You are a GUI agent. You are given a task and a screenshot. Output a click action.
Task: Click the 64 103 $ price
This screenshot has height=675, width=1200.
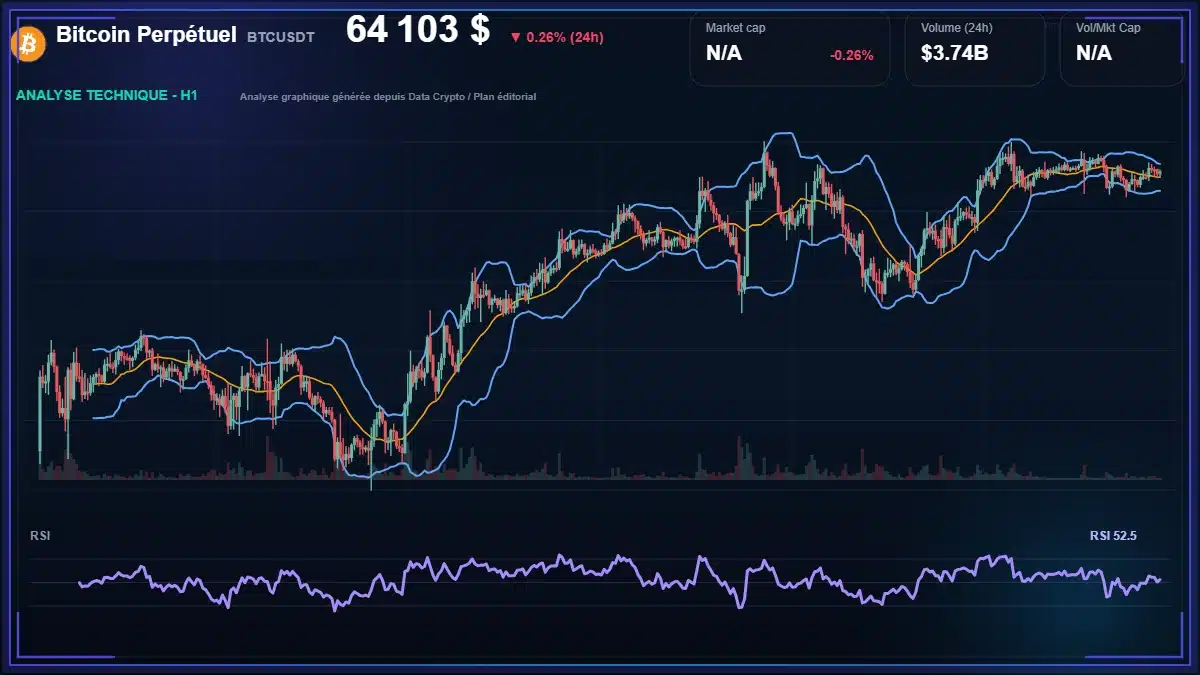418,30
